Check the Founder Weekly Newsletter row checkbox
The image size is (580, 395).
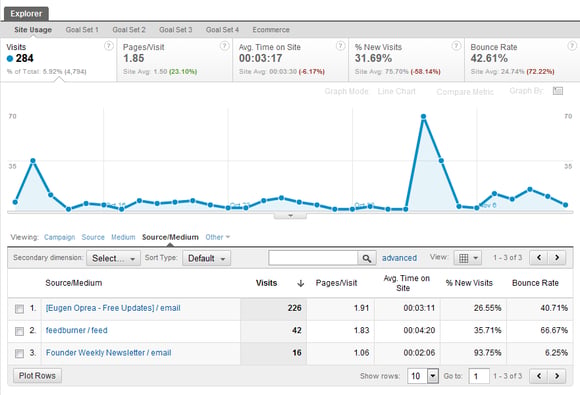tap(19, 354)
